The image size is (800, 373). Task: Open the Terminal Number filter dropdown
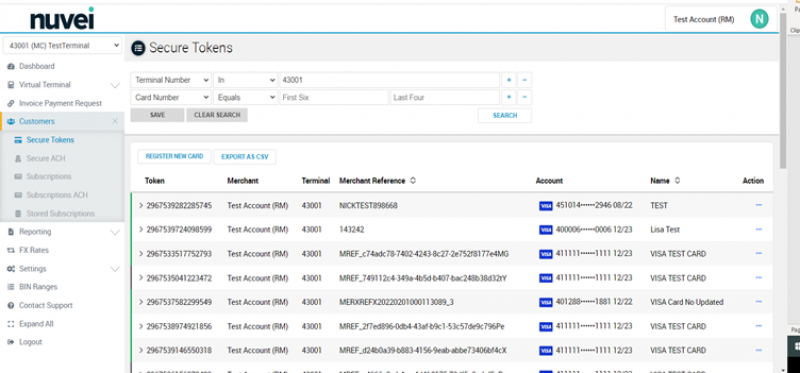[x=170, y=80]
